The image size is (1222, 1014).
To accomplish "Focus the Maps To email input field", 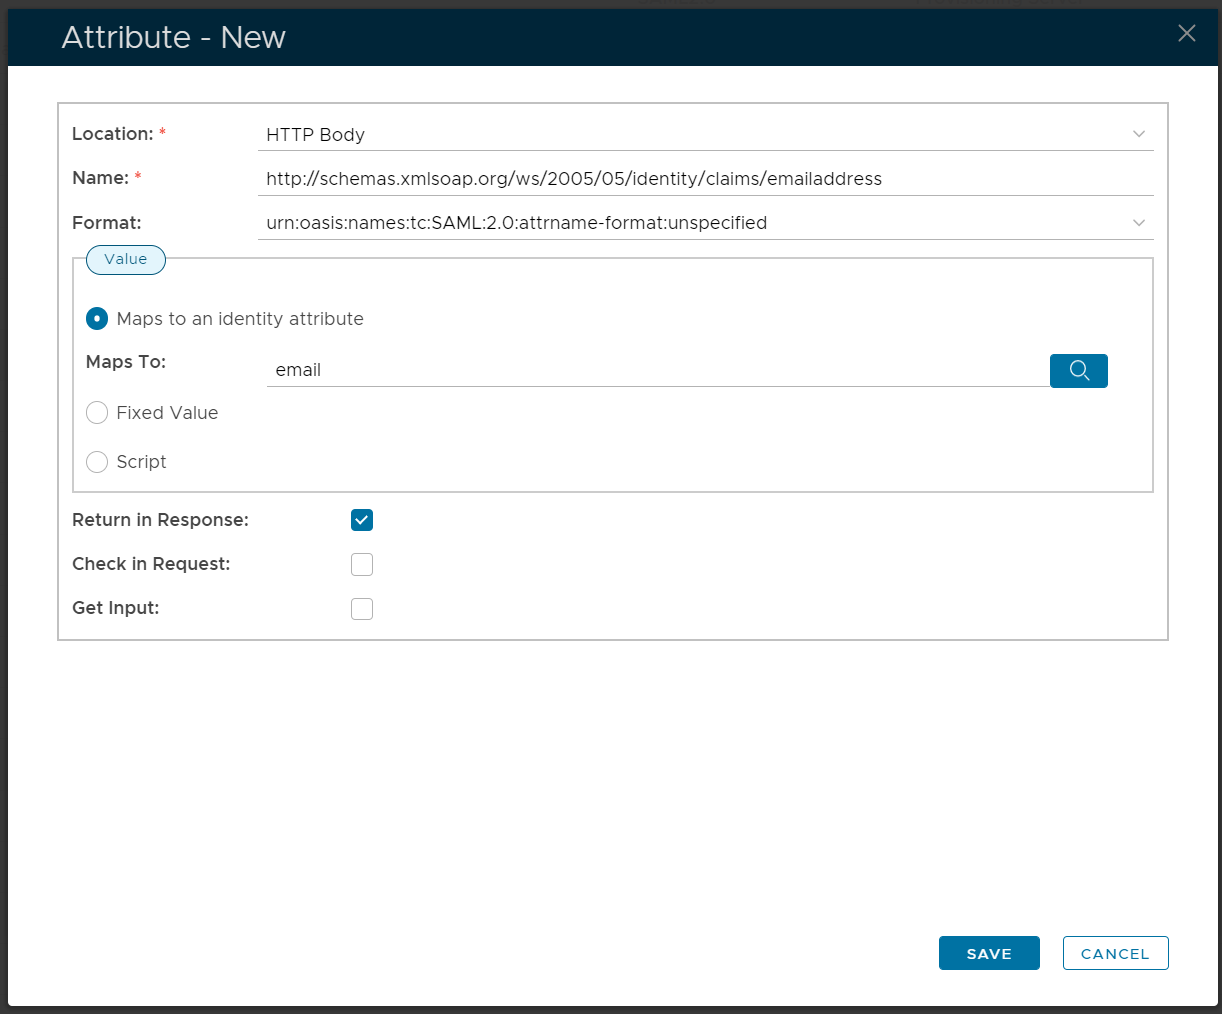I will coord(655,370).
